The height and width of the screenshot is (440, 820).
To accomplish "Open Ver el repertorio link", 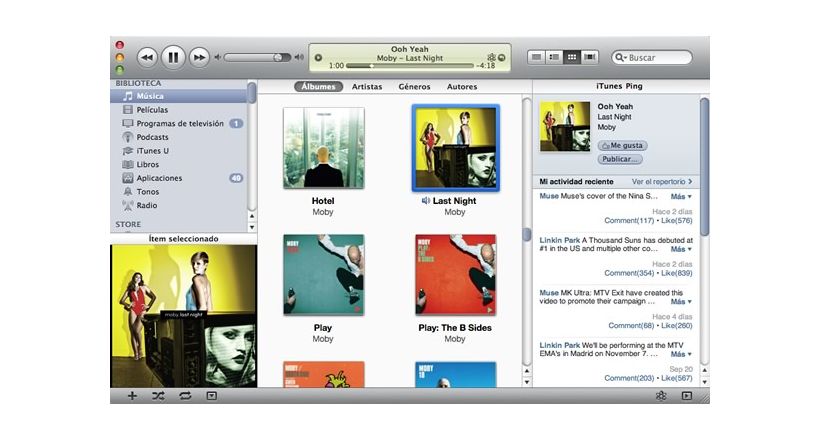I will tap(662, 182).
